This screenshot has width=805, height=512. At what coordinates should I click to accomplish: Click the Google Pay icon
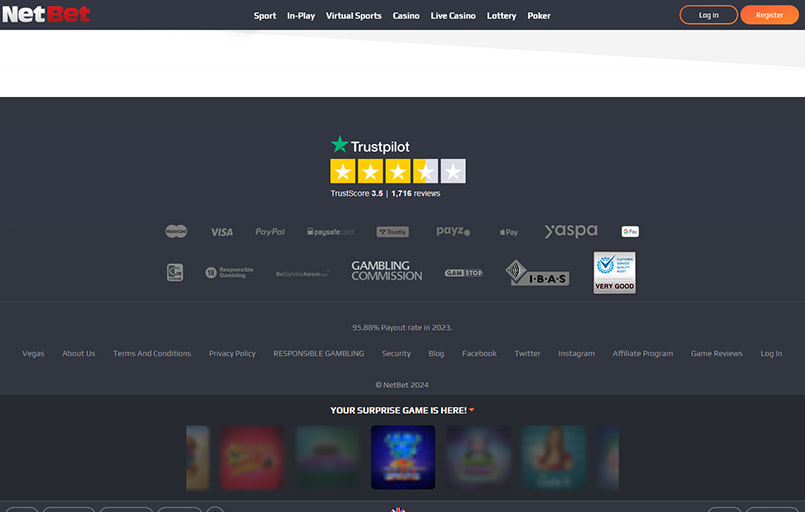tap(630, 232)
